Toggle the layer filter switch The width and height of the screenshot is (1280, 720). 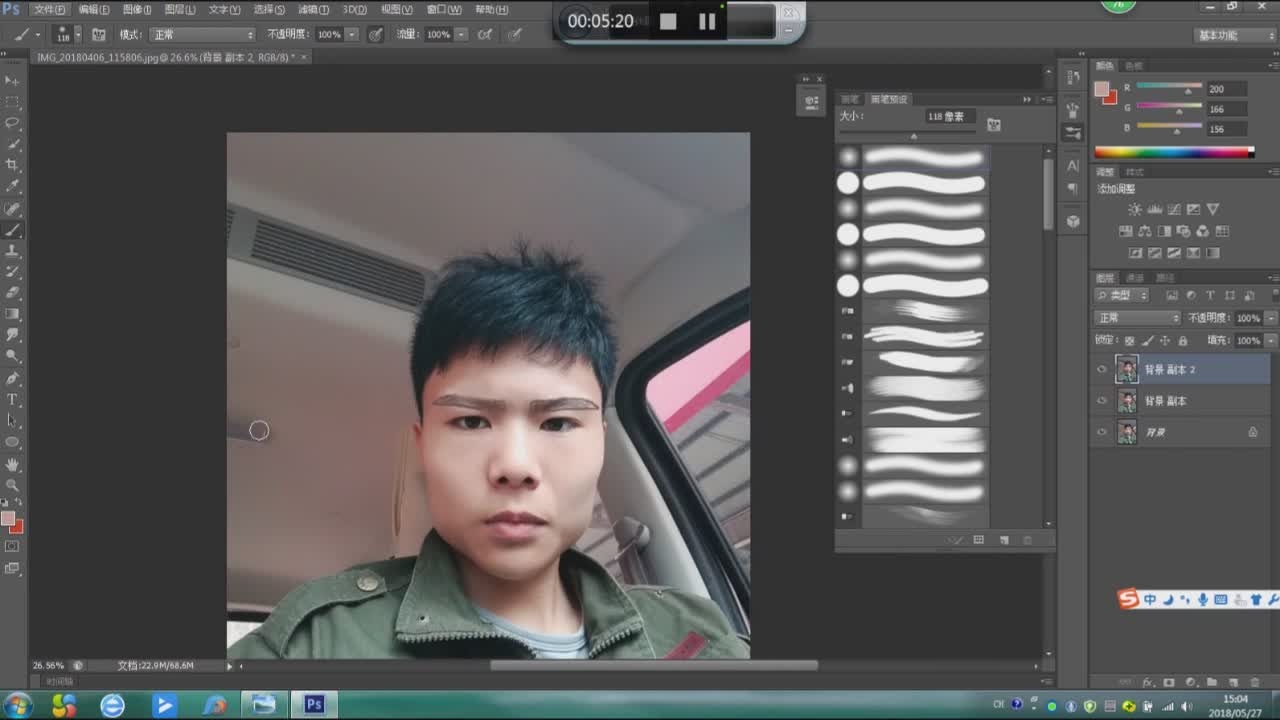pyautogui.click(x=1274, y=295)
